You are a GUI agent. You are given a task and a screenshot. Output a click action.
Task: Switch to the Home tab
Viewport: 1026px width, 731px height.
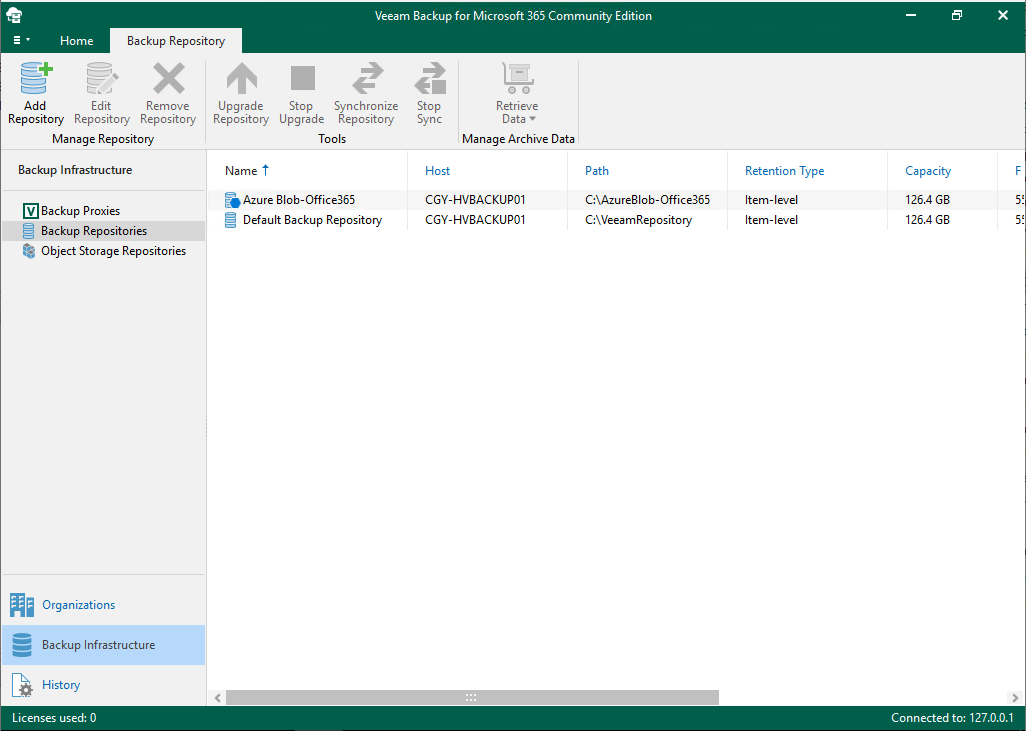[x=77, y=41]
